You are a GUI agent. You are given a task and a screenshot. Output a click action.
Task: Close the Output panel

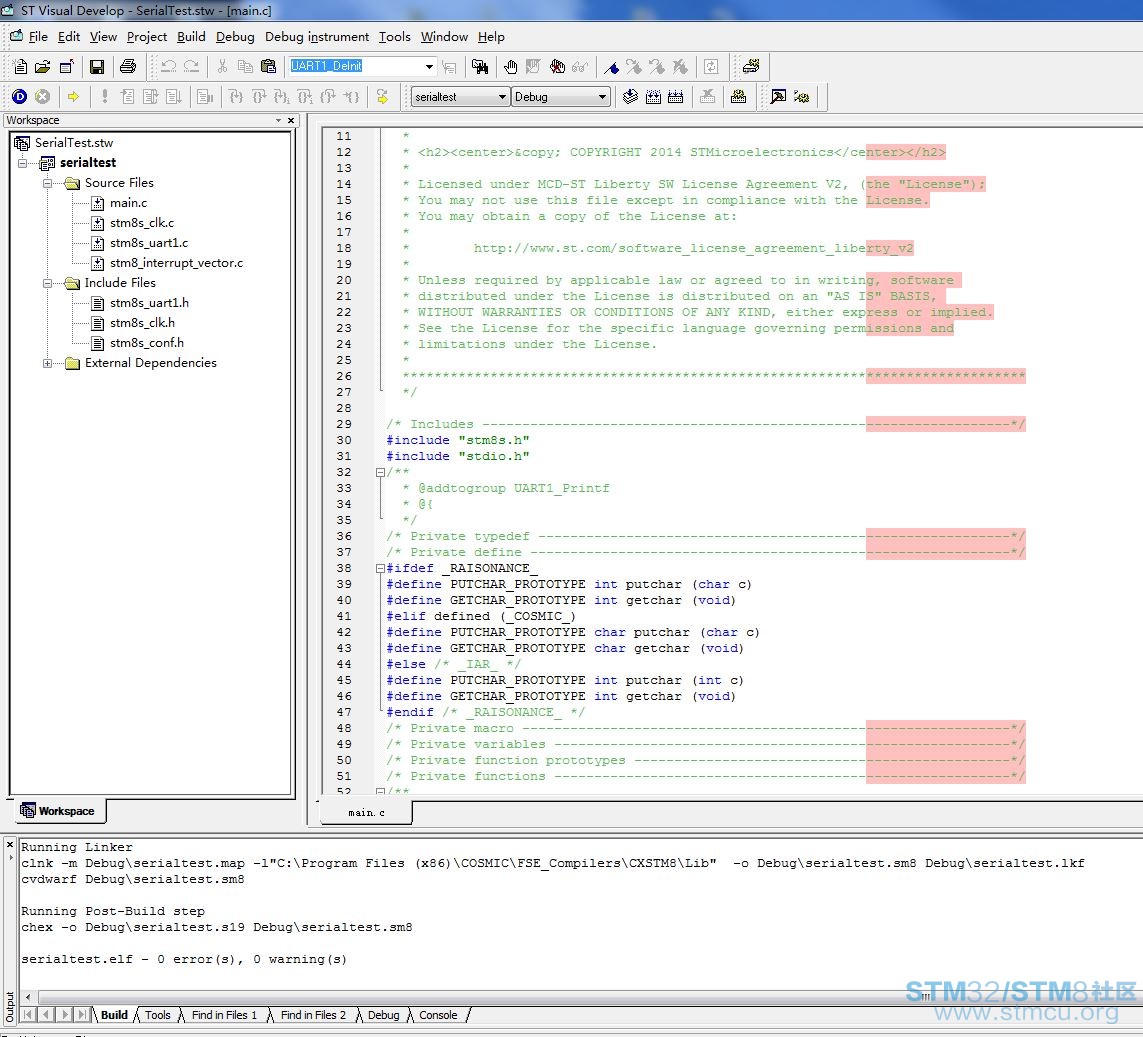(x=9, y=845)
